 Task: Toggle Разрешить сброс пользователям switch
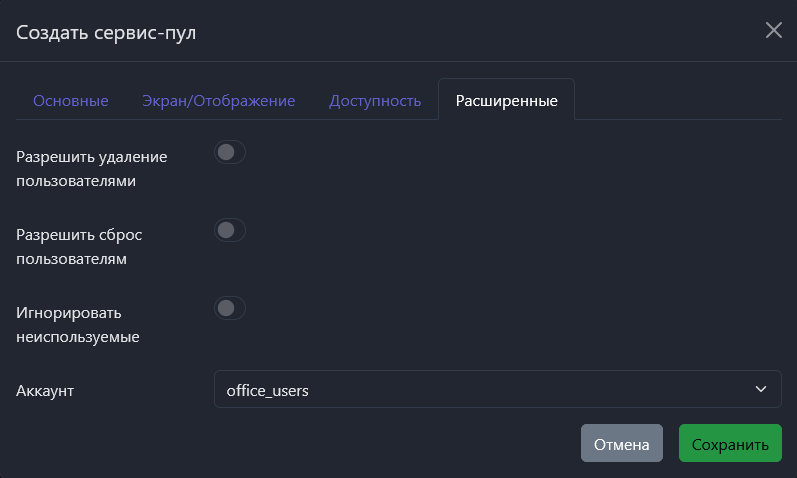pyautogui.click(x=230, y=230)
